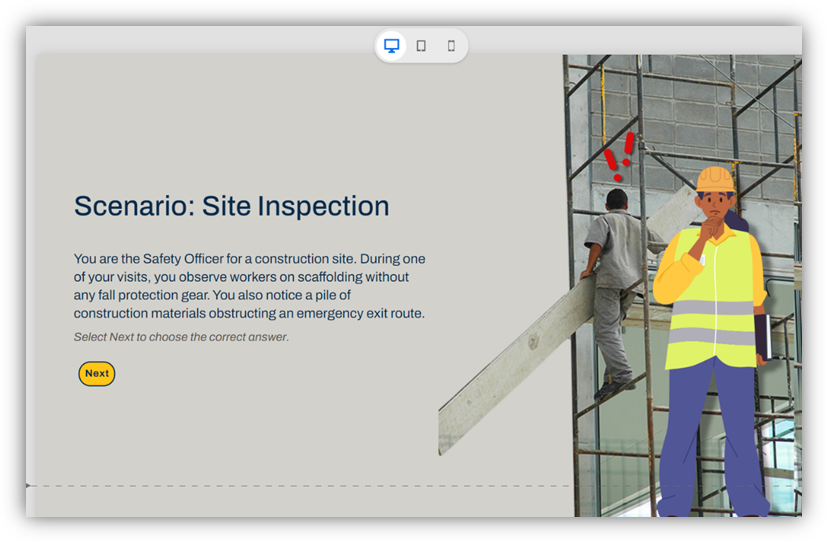Click the 'emergency exit route' text line
Screen dimensions: 827x542
340,313
